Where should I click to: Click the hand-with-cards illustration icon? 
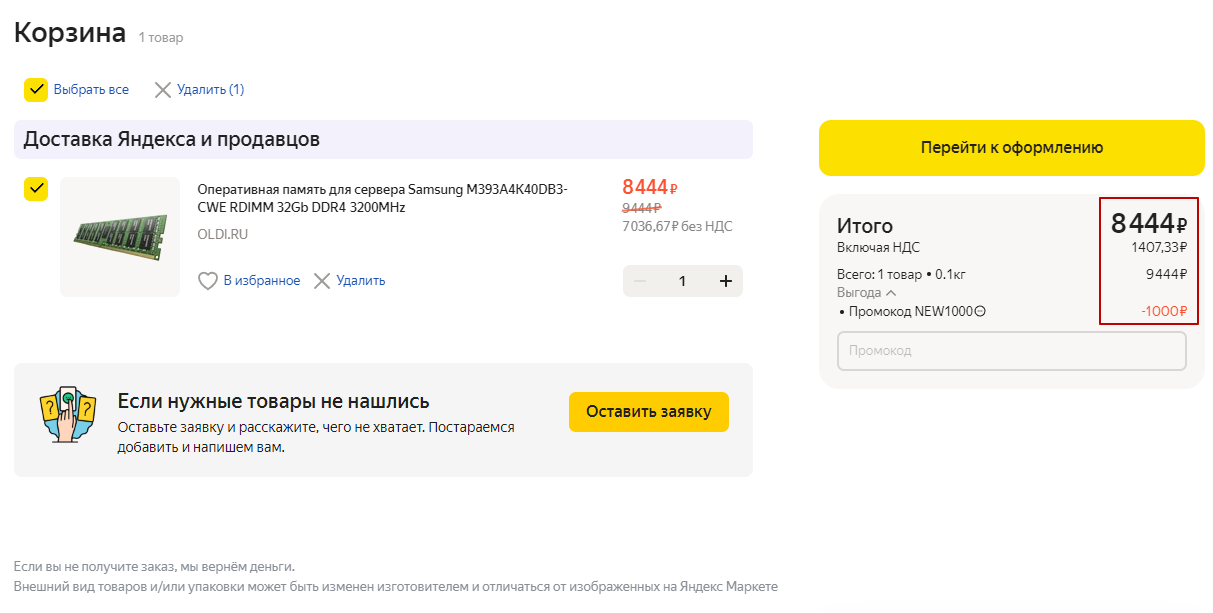tap(67, 414)
